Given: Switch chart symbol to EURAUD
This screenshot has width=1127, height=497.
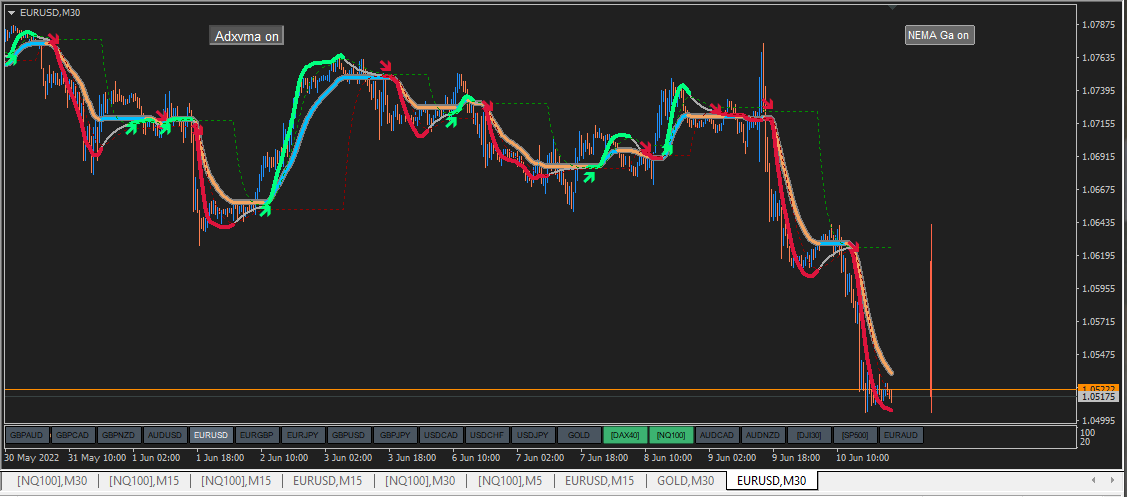Looking at the screenshot, I should 901,435.
